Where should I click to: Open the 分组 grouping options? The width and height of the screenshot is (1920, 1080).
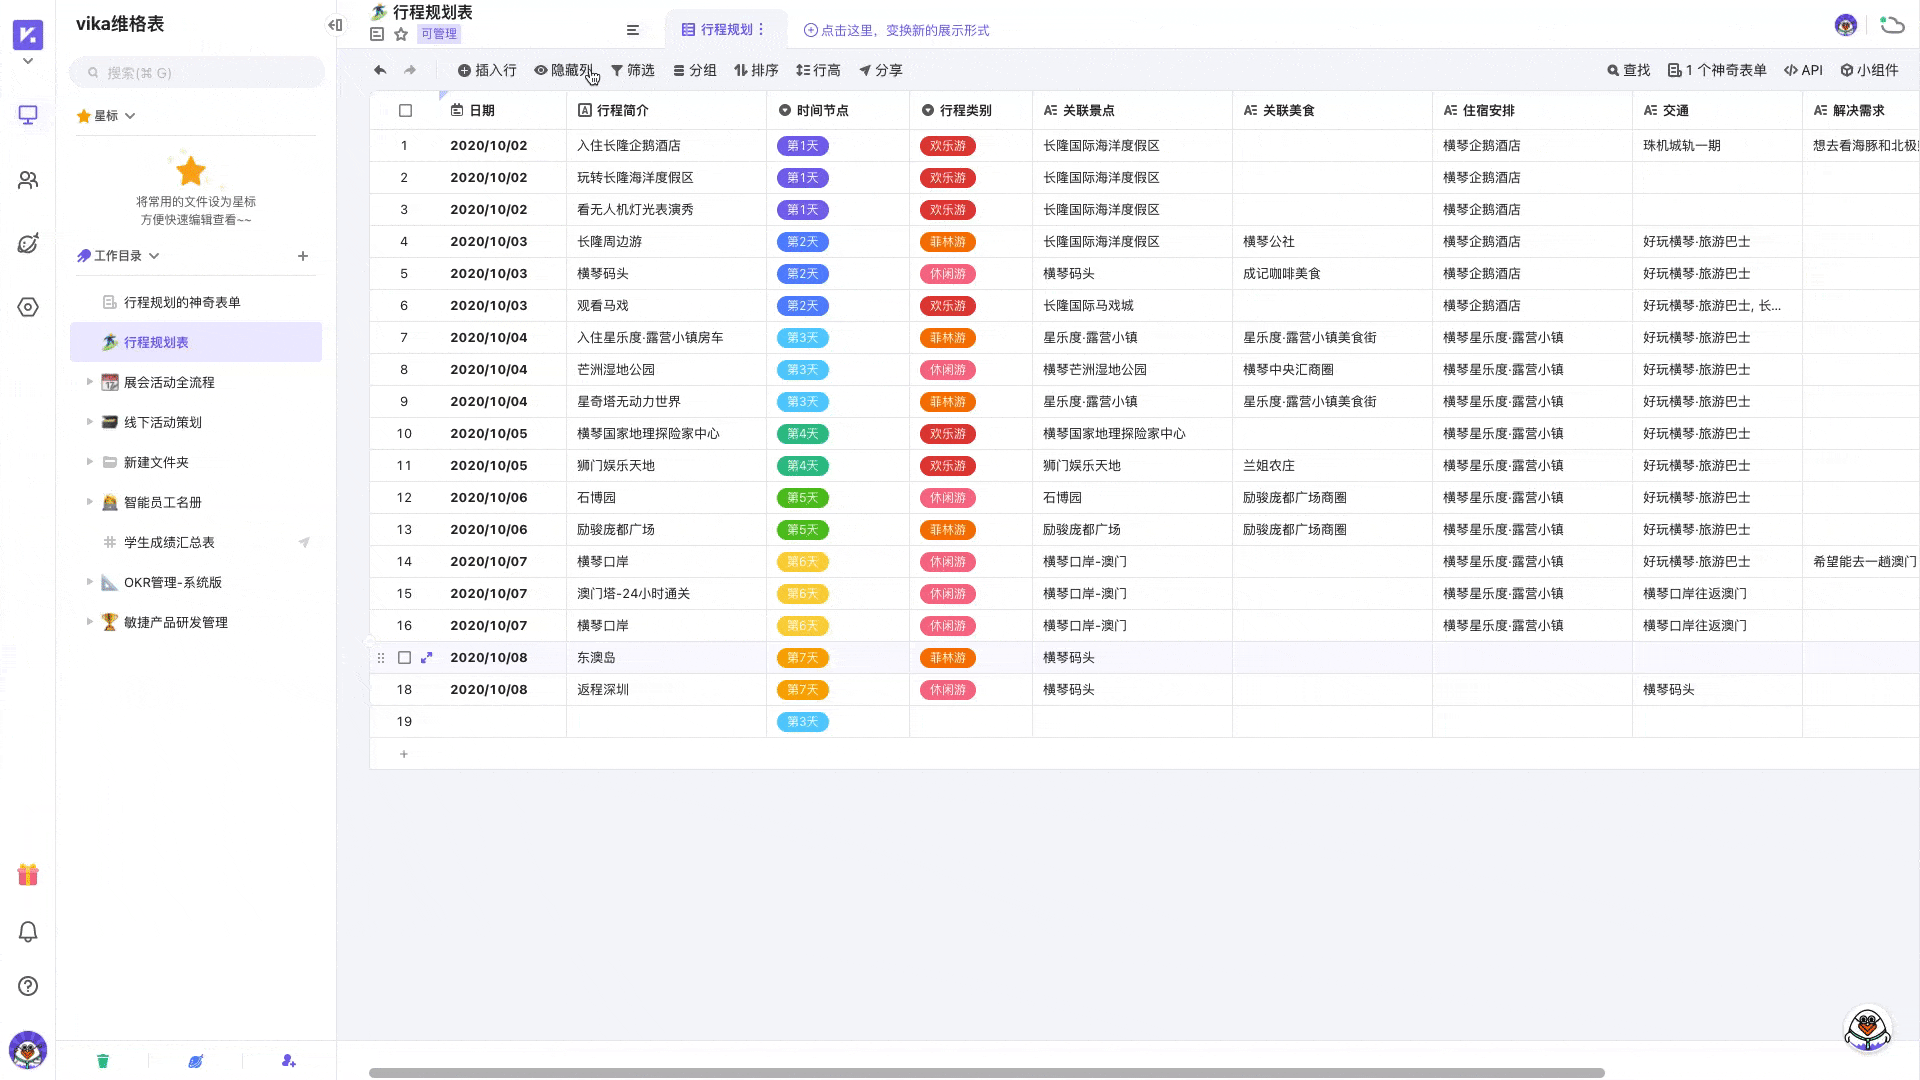(695, 70)
